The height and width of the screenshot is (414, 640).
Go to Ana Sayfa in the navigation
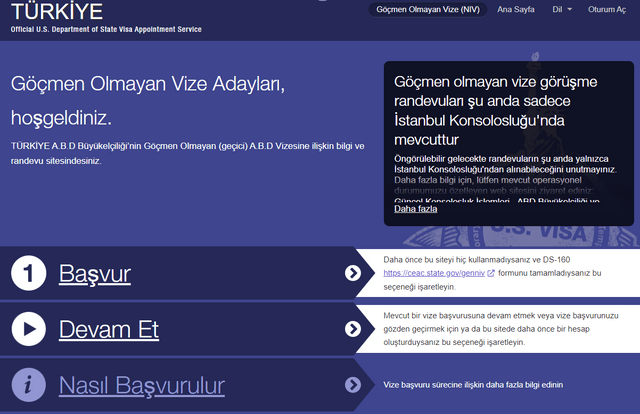click(516, 9)
